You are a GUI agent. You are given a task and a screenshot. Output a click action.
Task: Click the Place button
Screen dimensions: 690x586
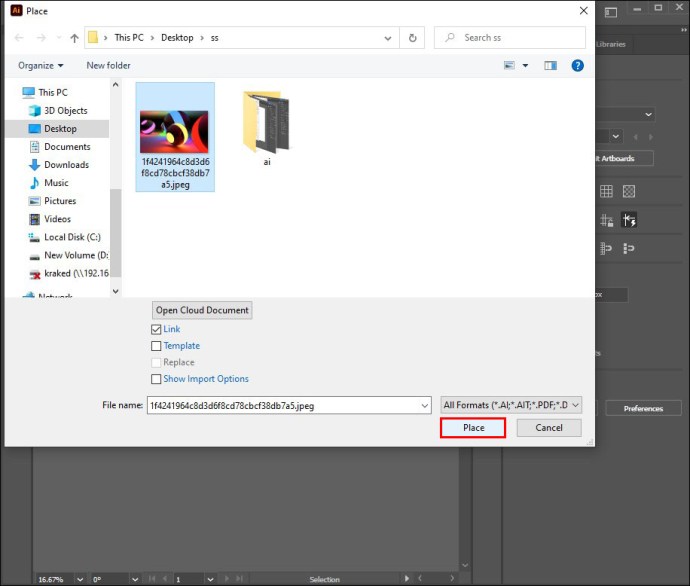473,428
